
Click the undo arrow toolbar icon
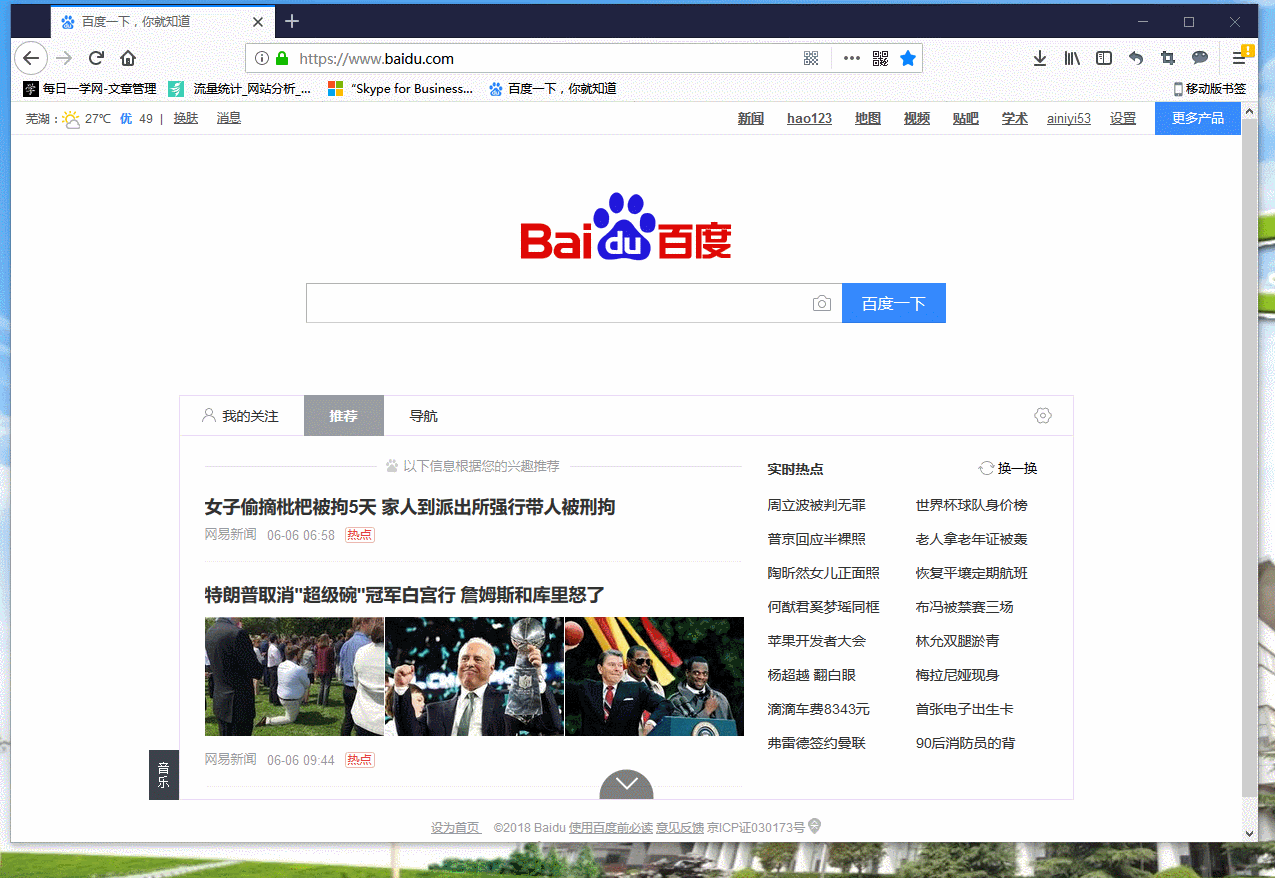[1136, 59]
